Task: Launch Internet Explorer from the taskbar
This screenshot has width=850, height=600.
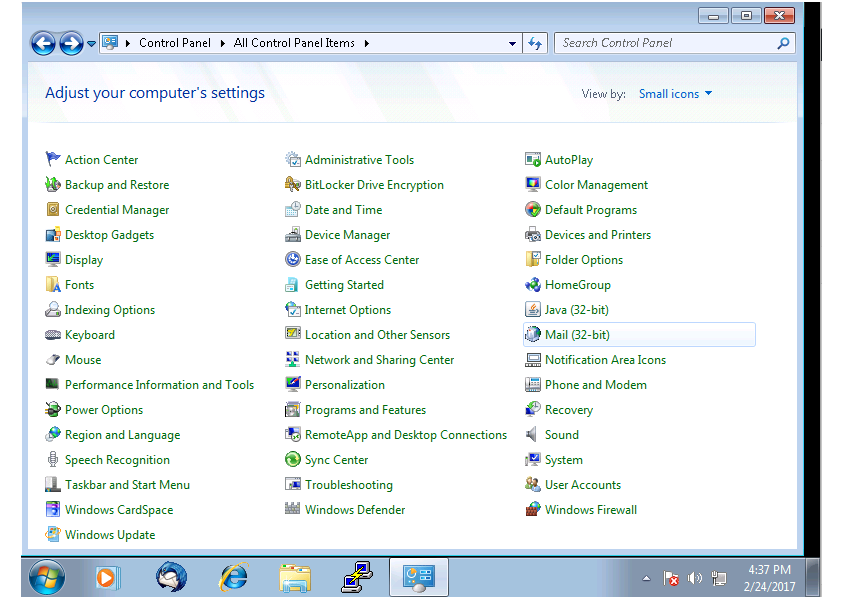Action: 234,577
